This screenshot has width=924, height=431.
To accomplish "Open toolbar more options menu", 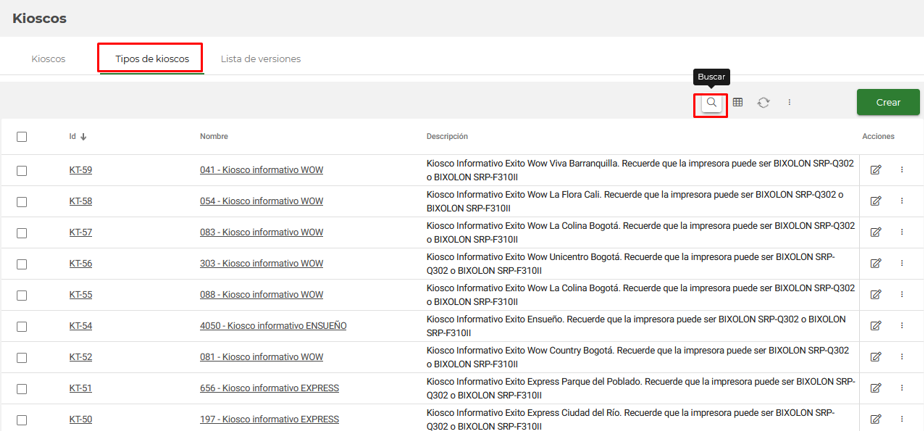I will pyautogui.click(x=789, y=103).
